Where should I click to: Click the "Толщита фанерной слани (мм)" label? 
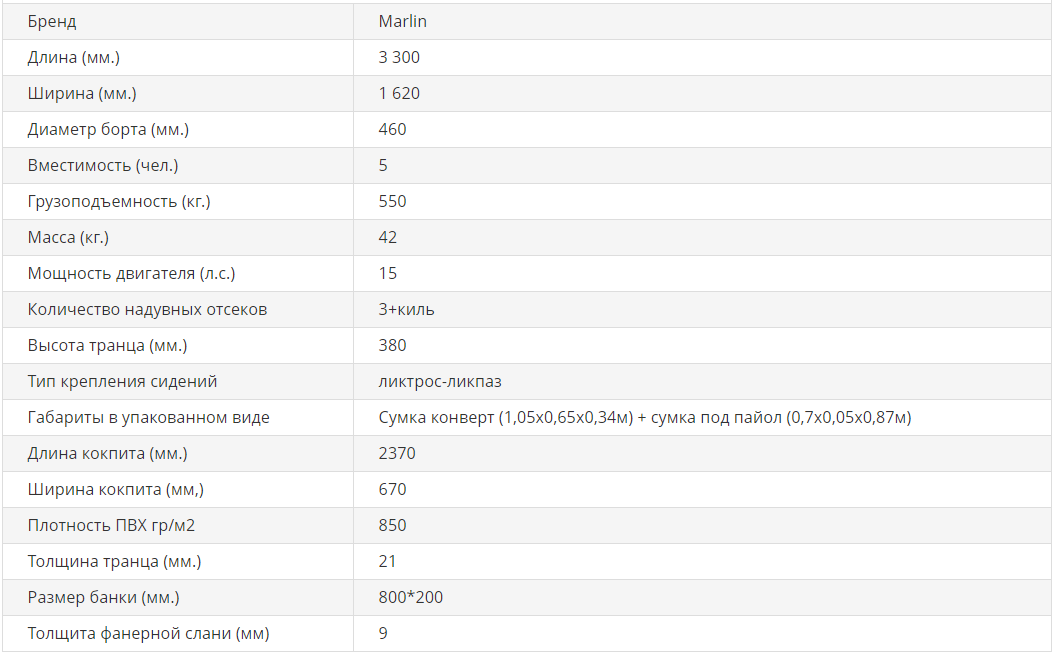point(148,633)
